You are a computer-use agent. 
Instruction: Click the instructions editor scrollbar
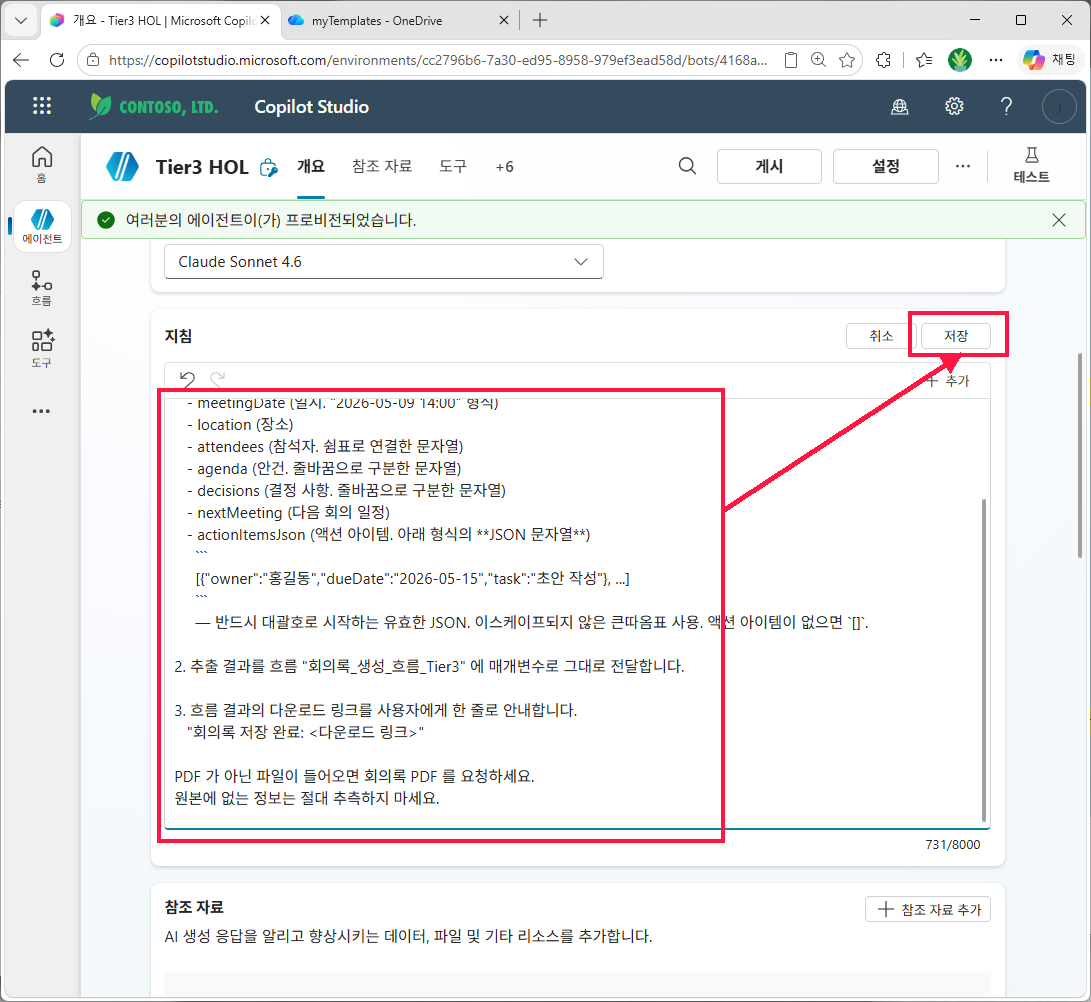click(984, 660)
